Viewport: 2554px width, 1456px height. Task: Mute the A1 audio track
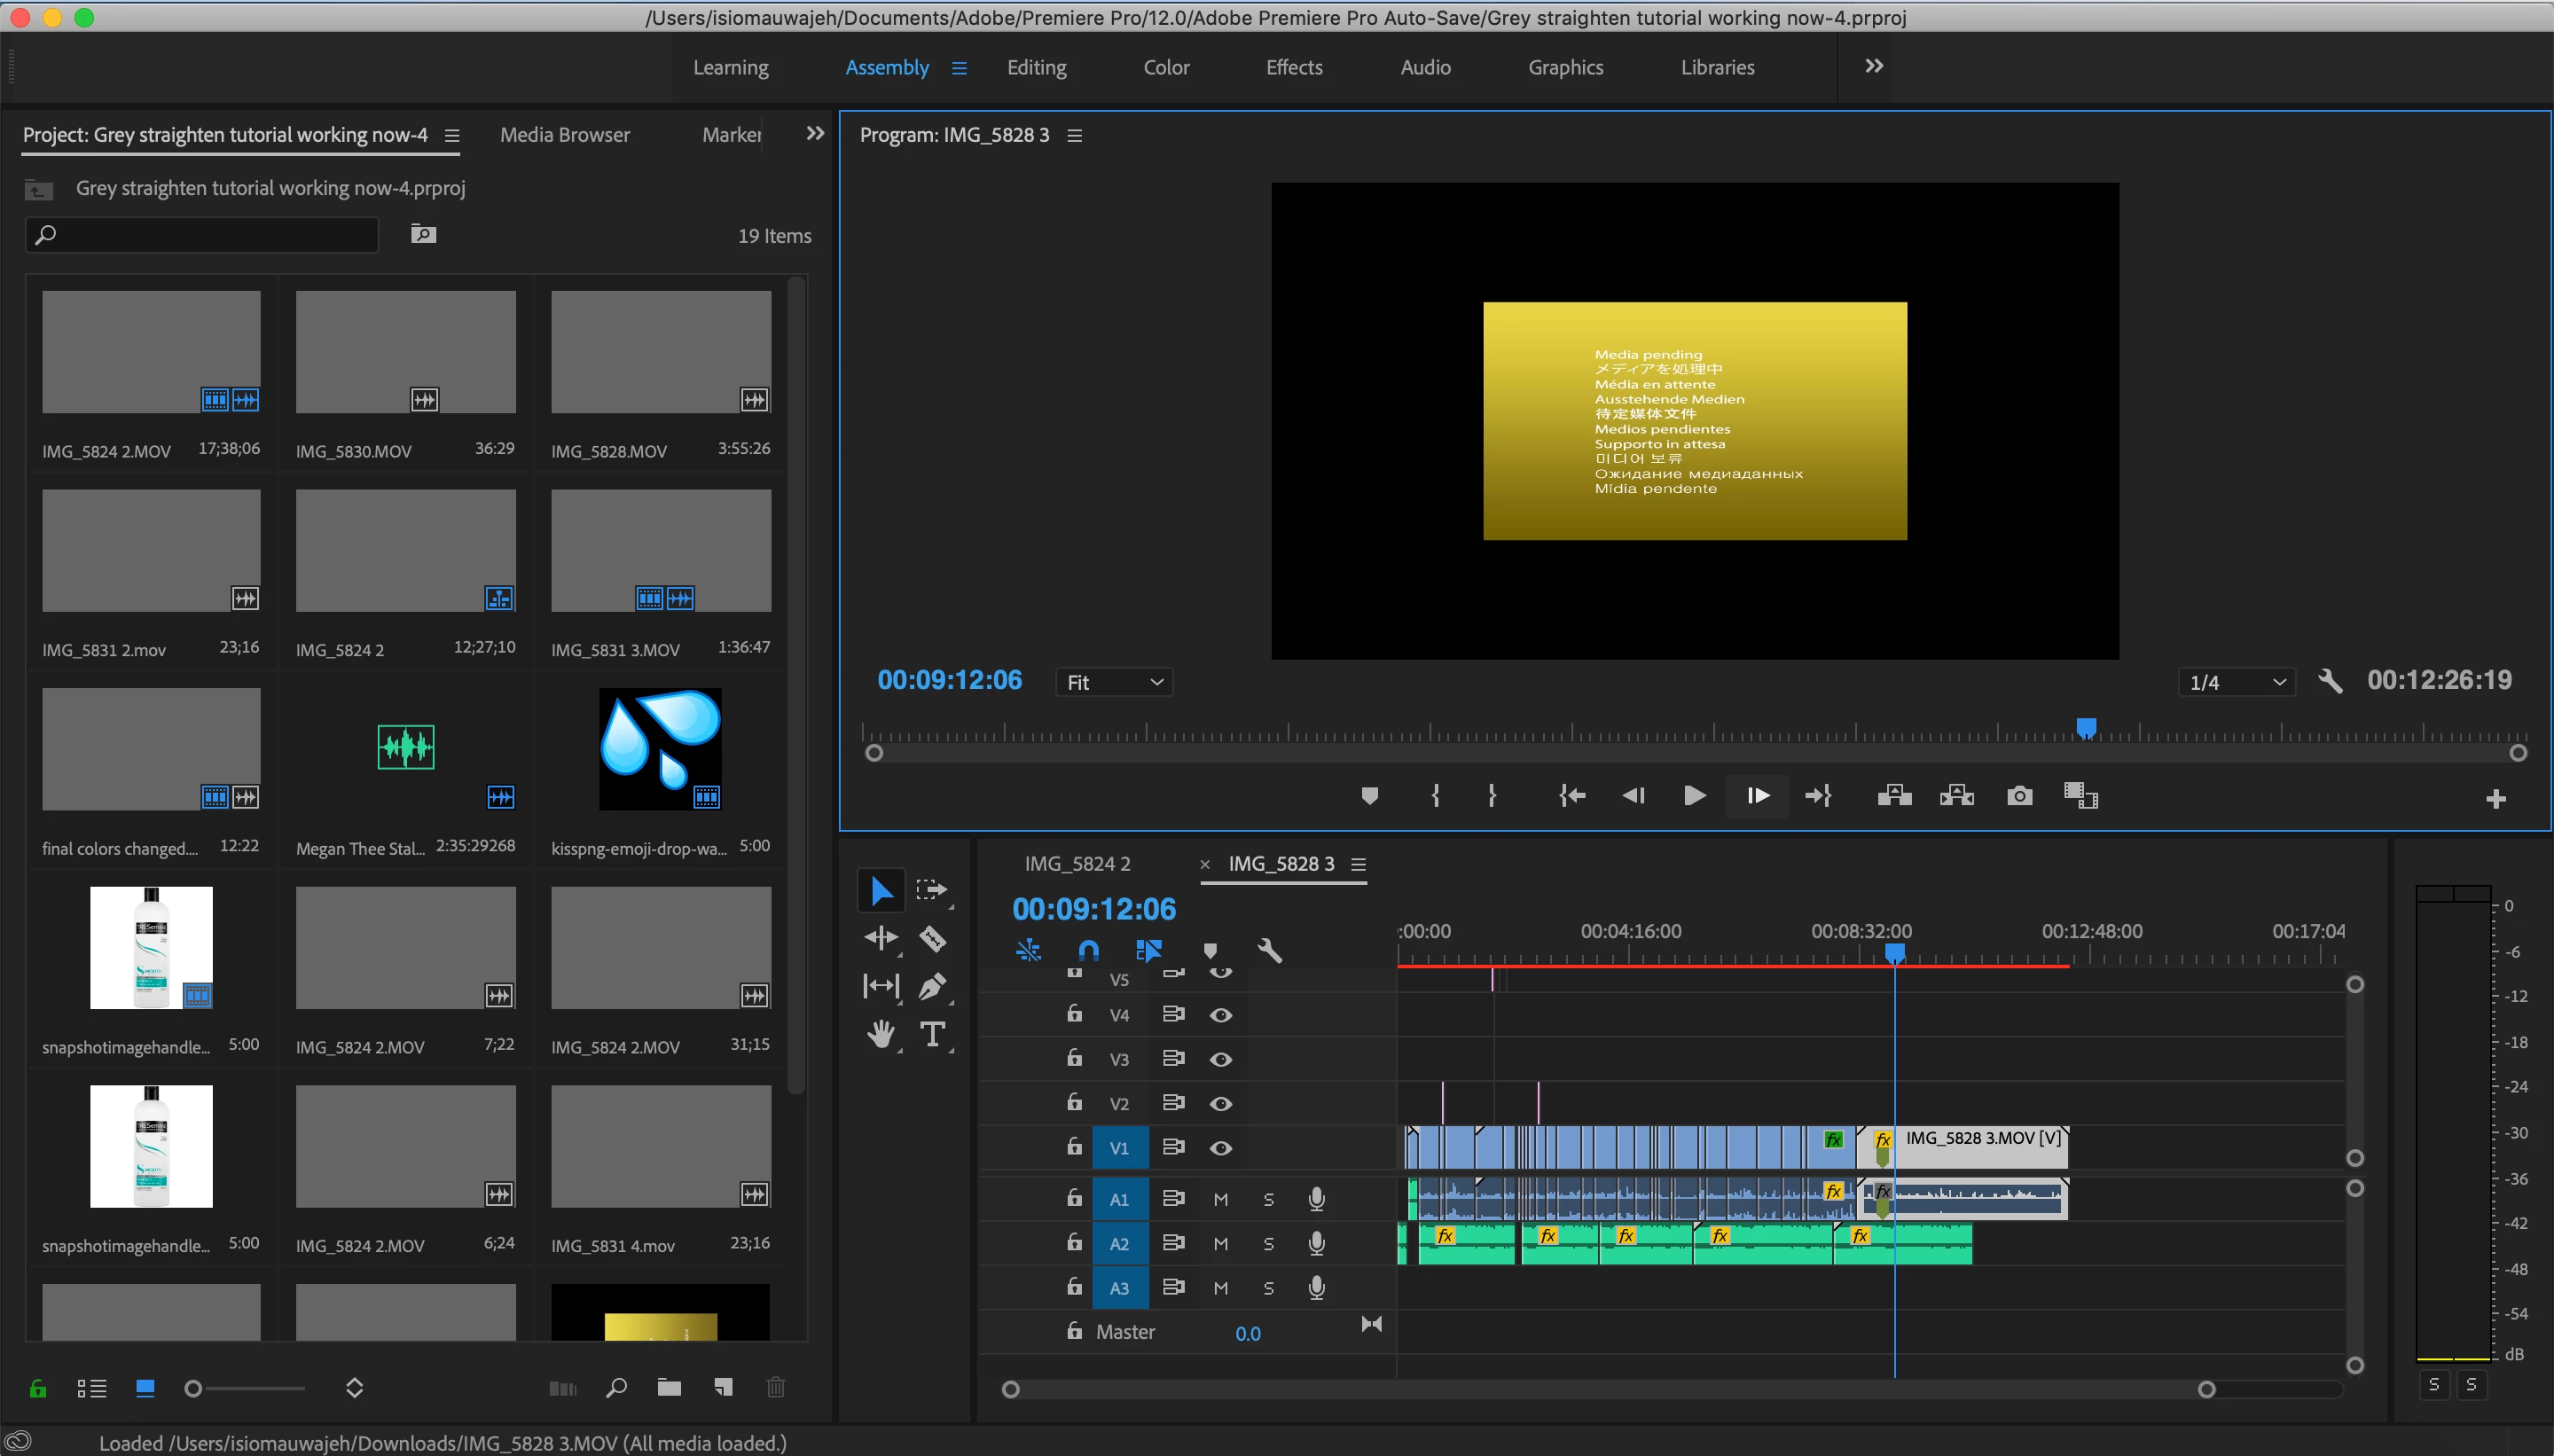(1221, 1199)
